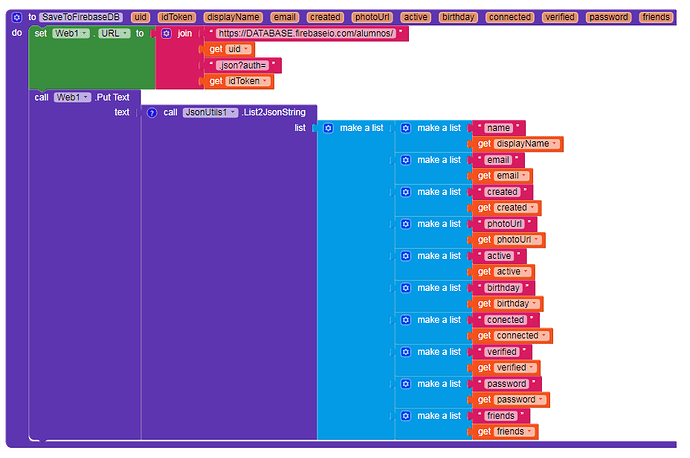The width and height of the screenshot is (690, 458).
Task: Open the gear on the created list block
Action: point(406,192)
